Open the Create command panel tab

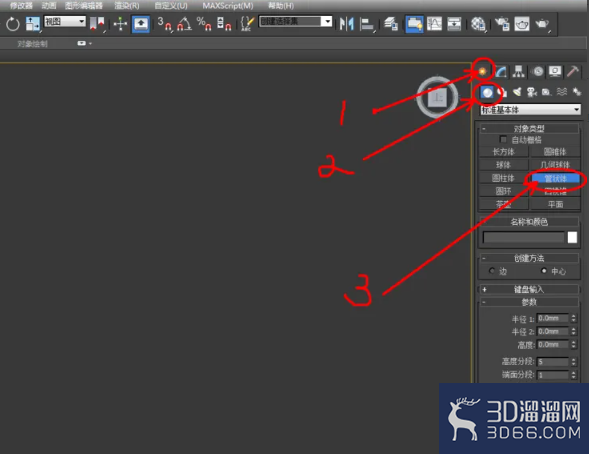[482, 71]
